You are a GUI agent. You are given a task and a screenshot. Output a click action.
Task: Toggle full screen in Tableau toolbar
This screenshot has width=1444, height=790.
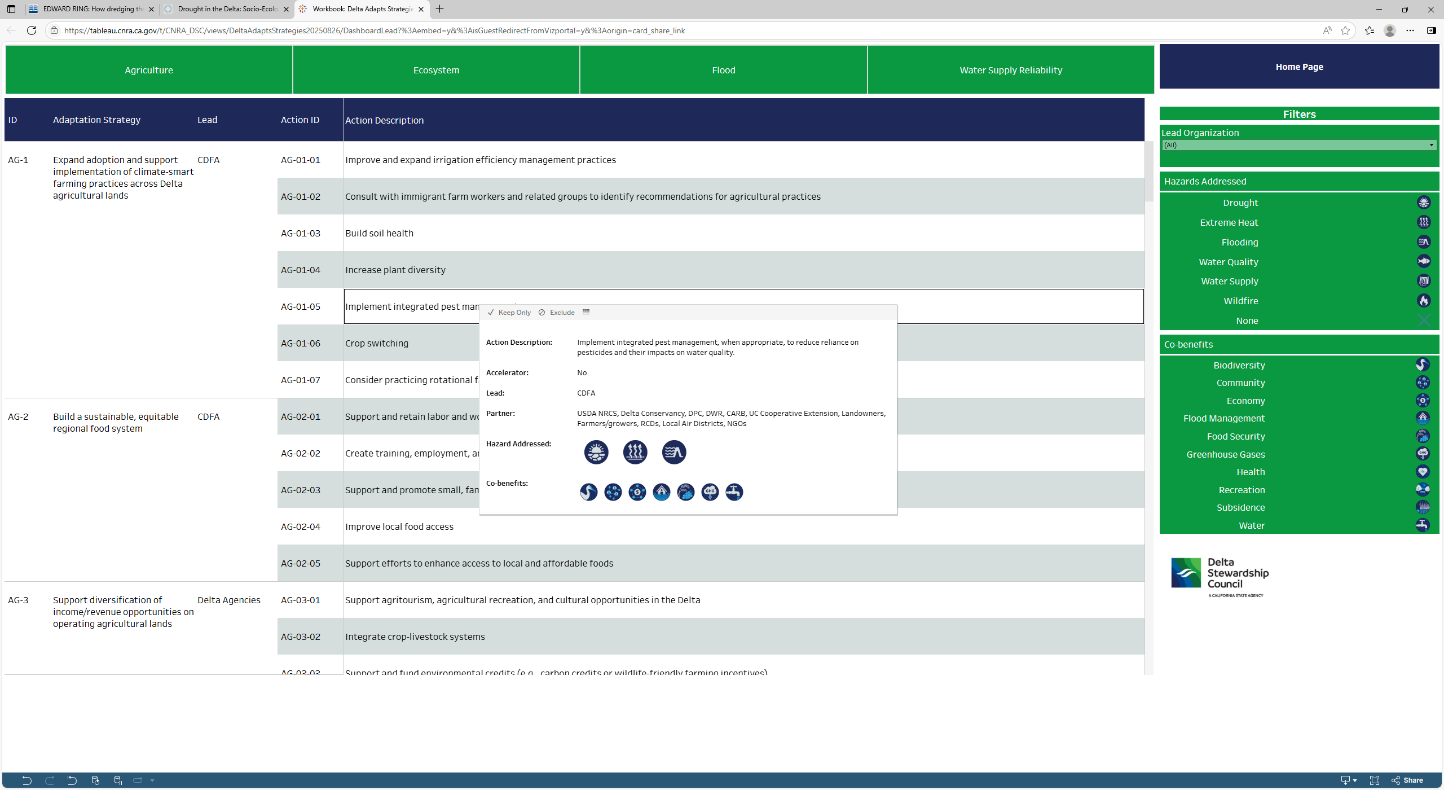[1374, 780]
